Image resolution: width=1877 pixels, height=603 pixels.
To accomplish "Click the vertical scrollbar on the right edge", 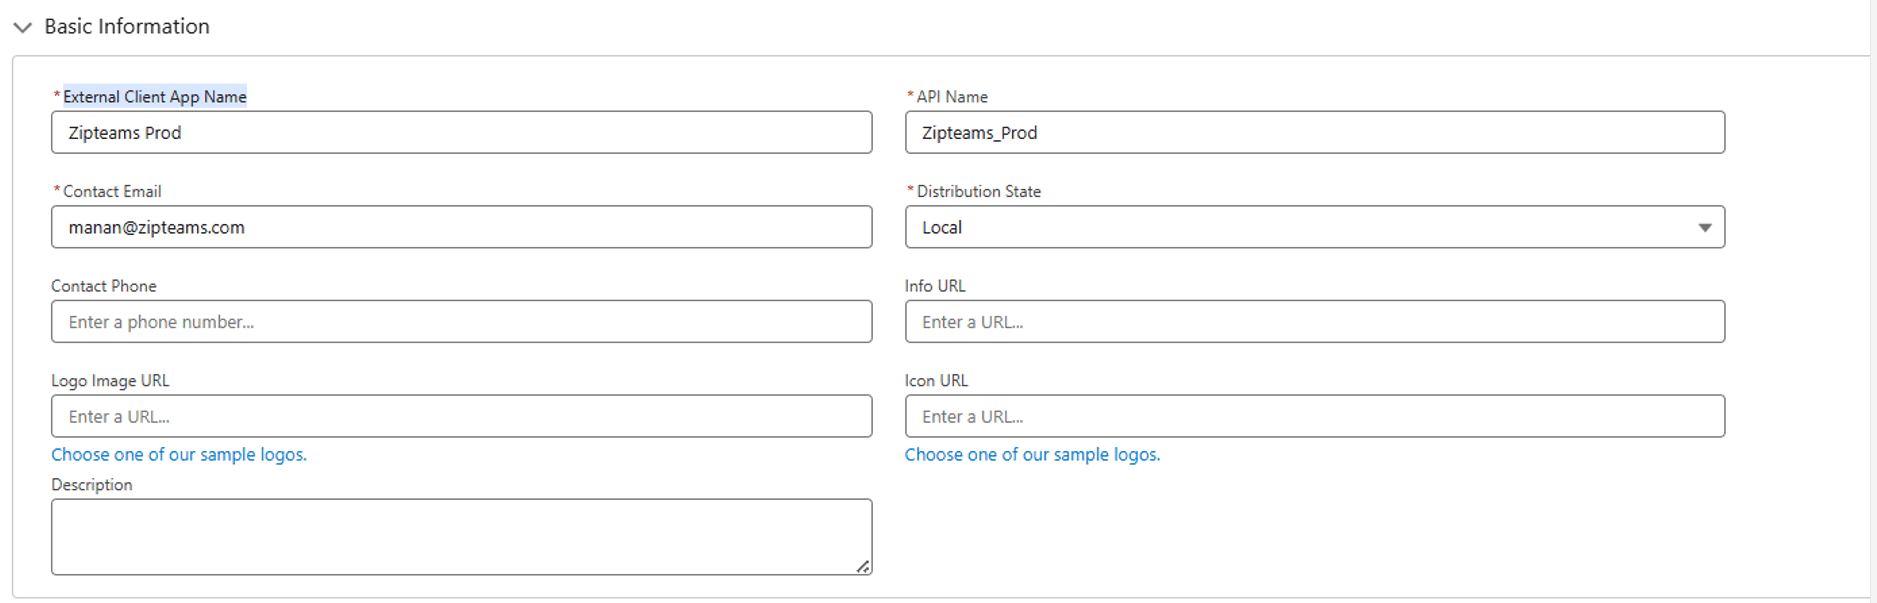I will [1872, 300].
